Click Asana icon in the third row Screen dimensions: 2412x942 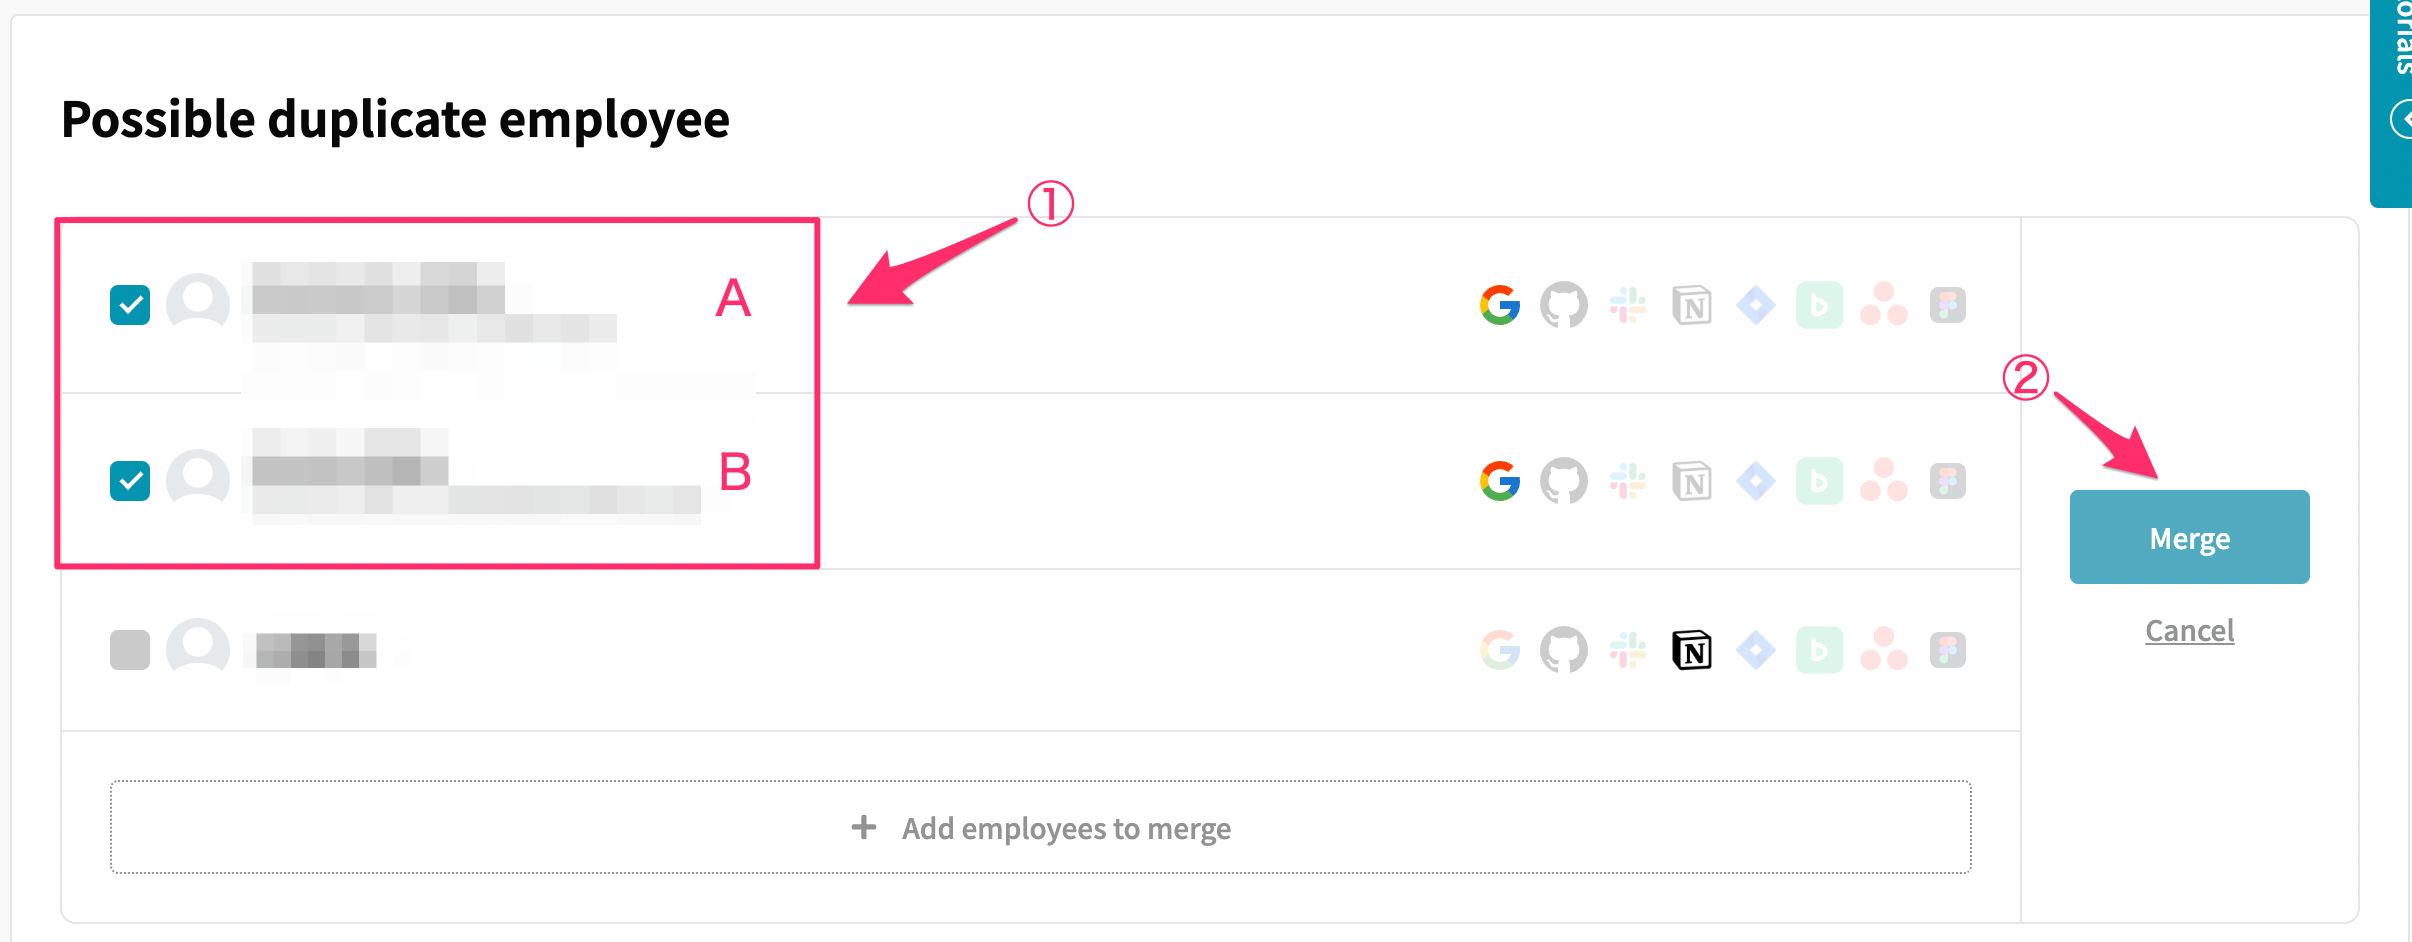coord(1884,650)
